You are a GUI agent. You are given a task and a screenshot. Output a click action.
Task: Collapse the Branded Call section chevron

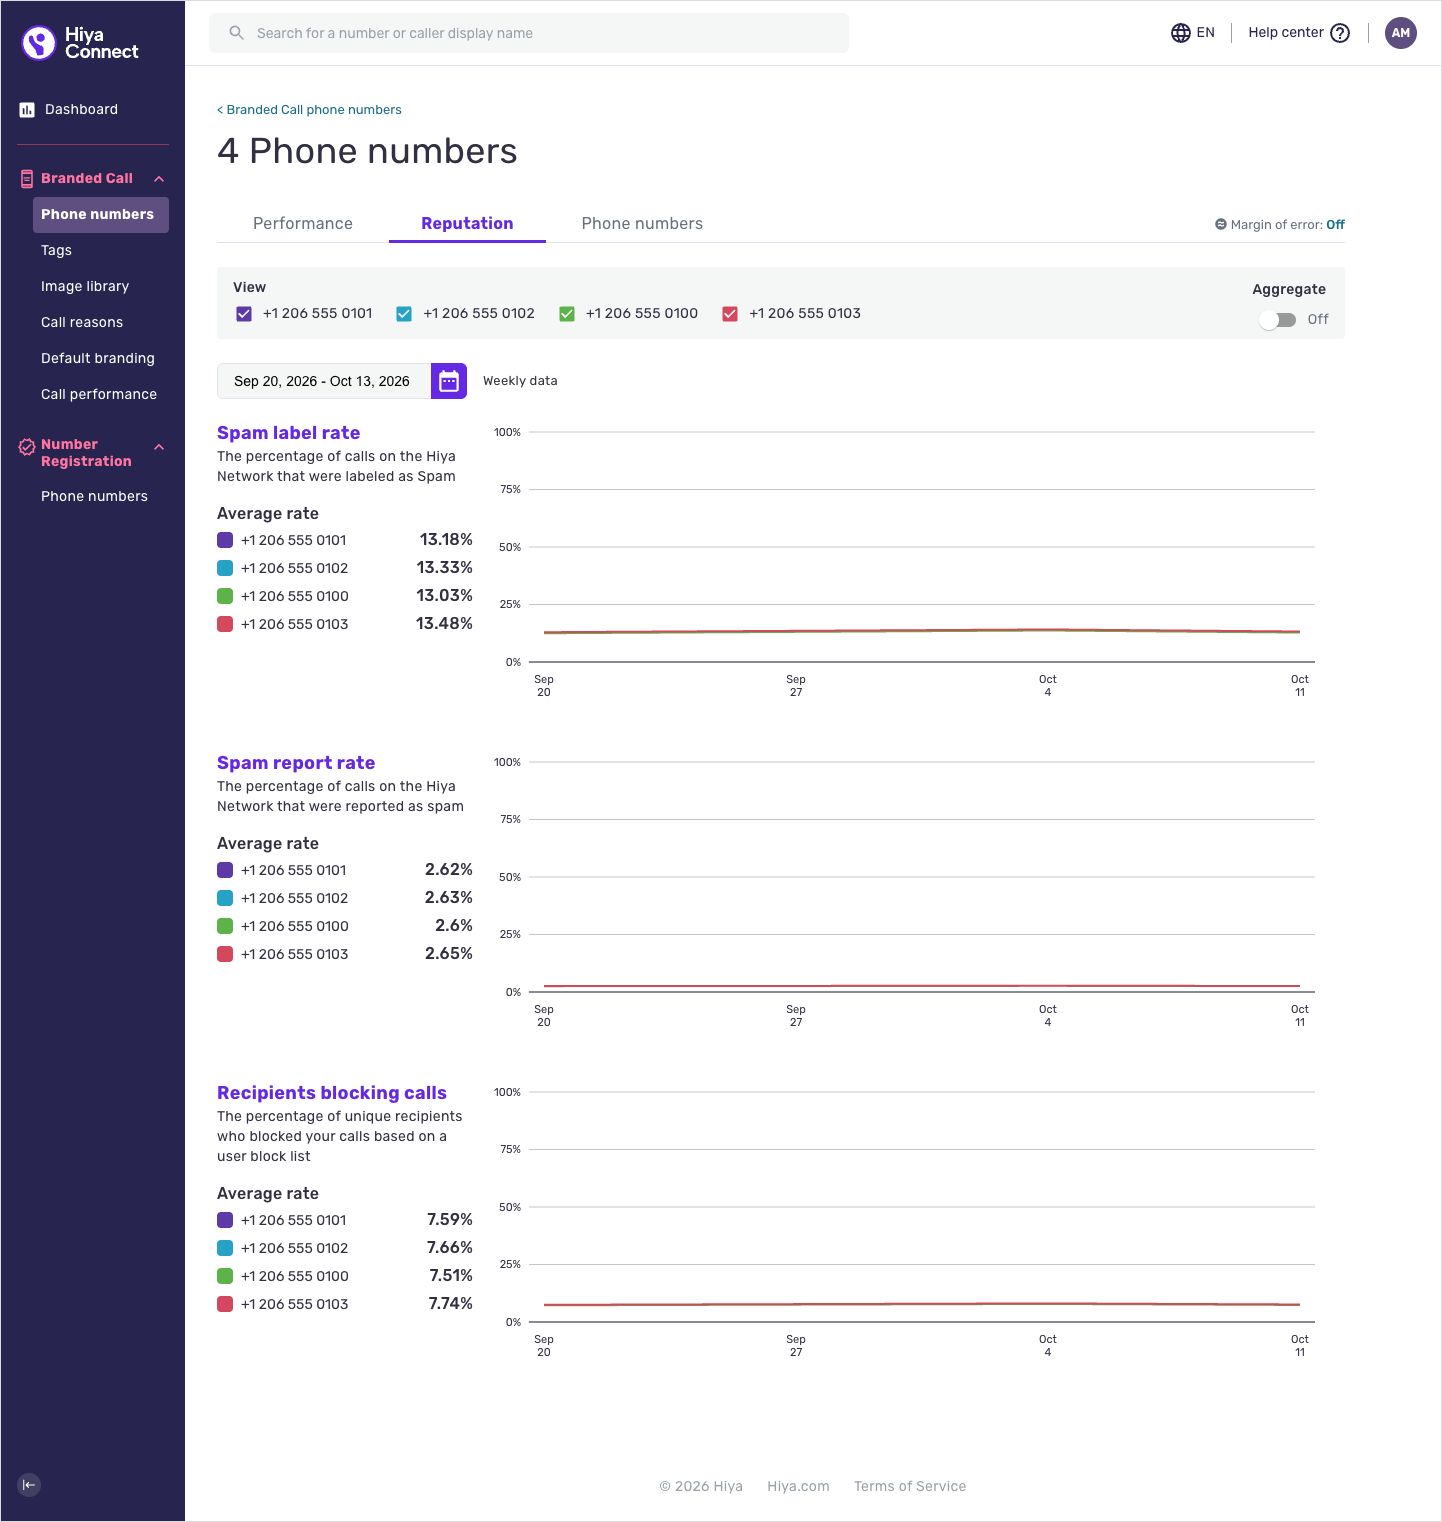[159, 179]
